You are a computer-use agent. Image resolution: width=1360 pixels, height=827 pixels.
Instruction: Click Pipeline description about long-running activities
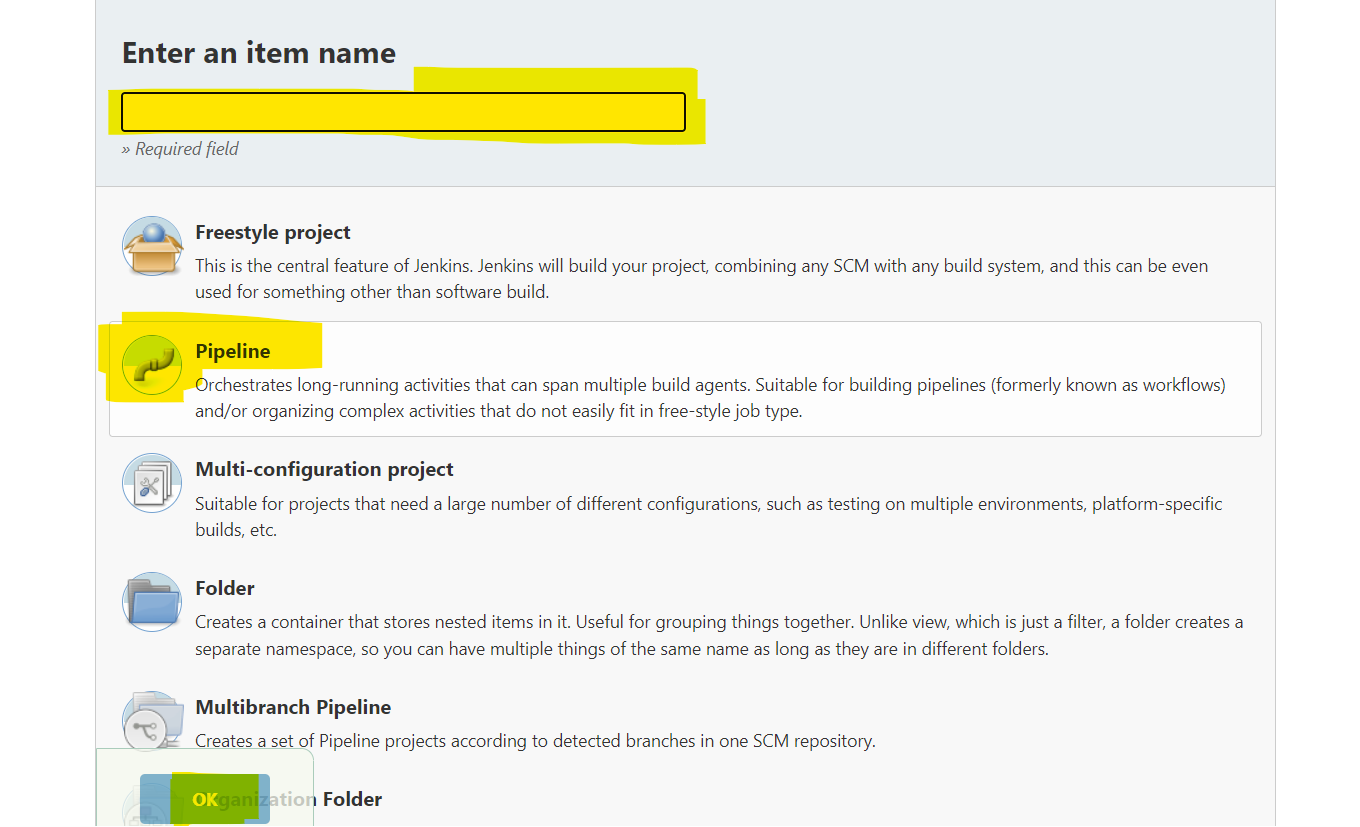click(x=710, y=398)
